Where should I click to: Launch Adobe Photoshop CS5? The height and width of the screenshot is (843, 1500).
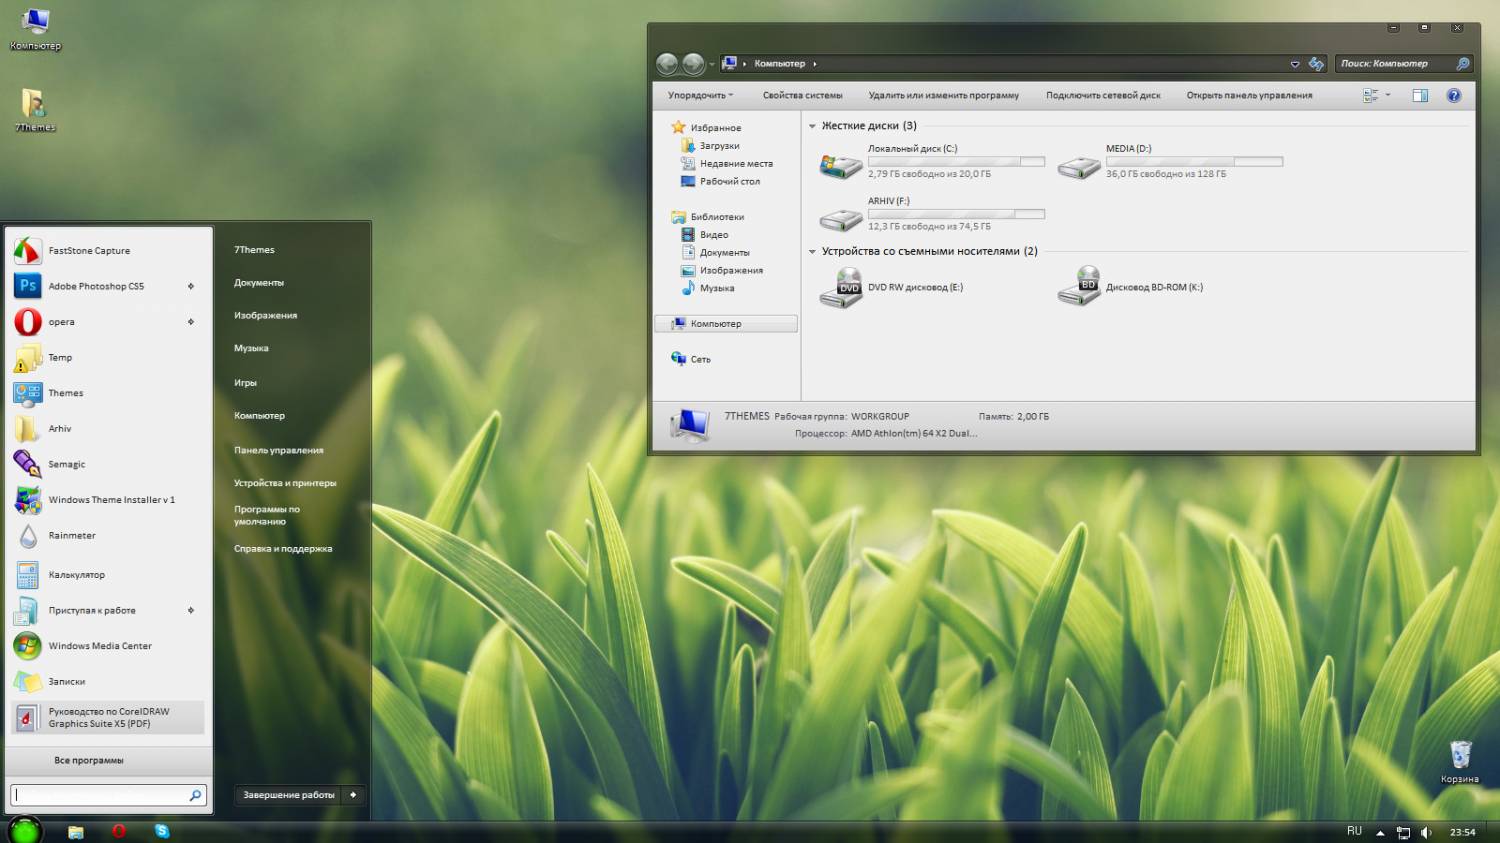(x=108, y=286)
